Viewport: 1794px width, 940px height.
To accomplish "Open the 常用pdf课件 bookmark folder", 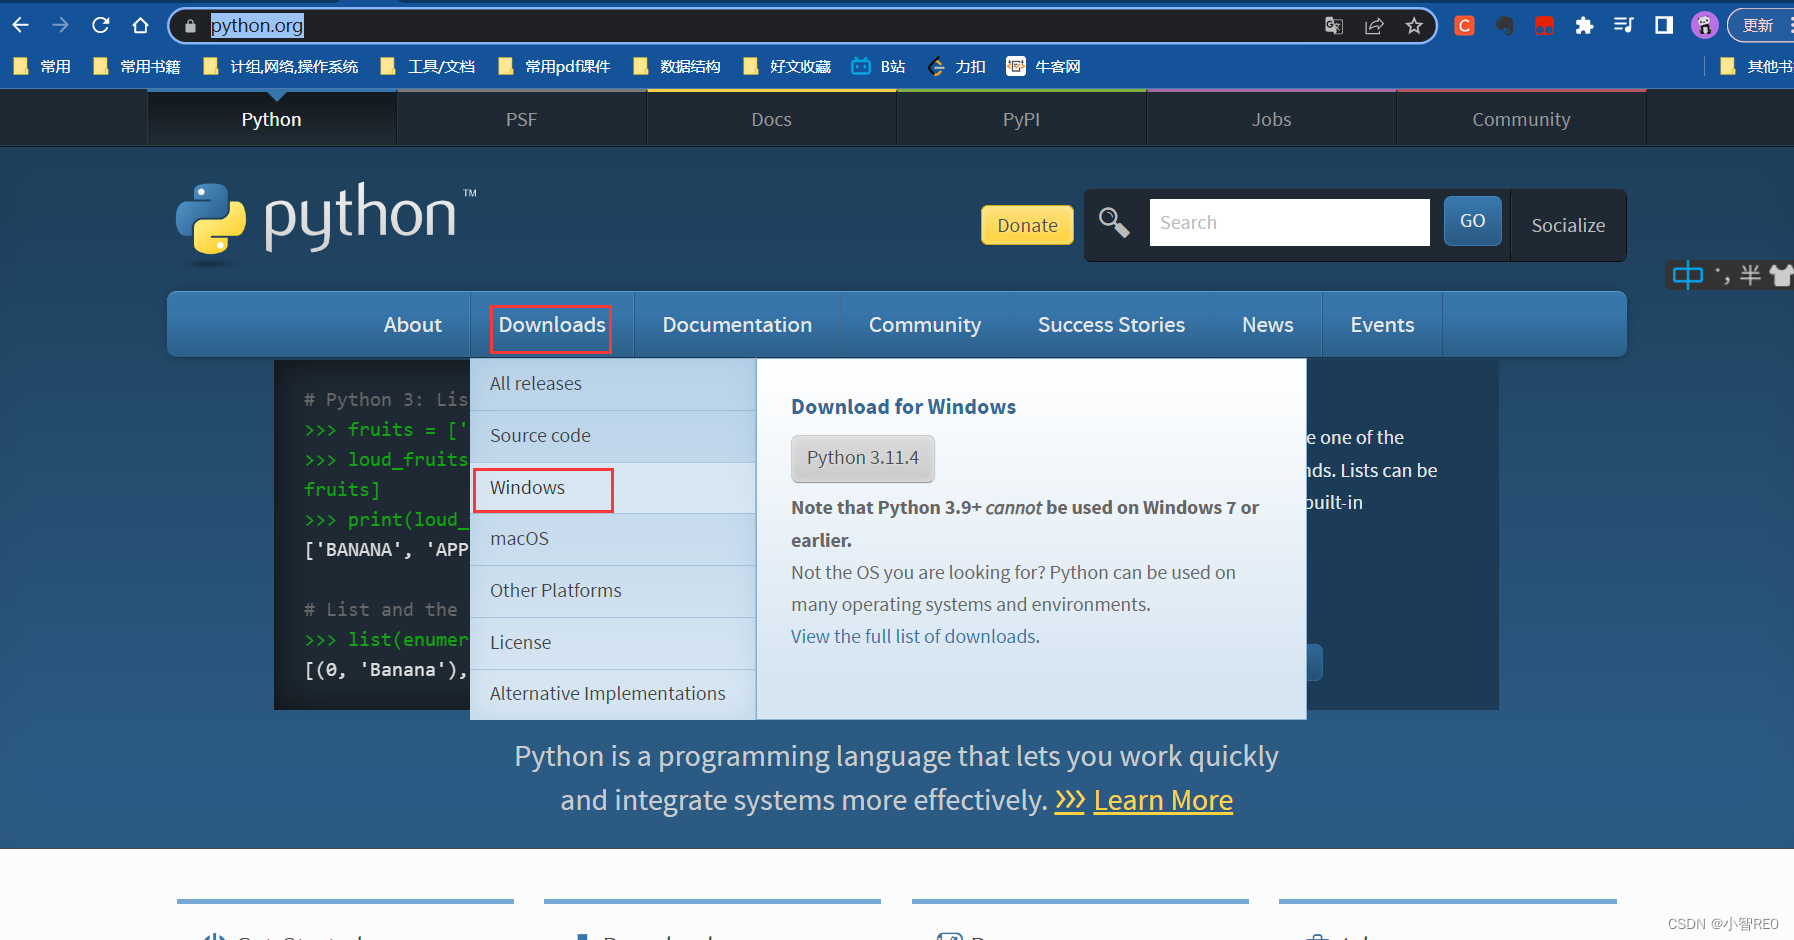I will 554,66.
